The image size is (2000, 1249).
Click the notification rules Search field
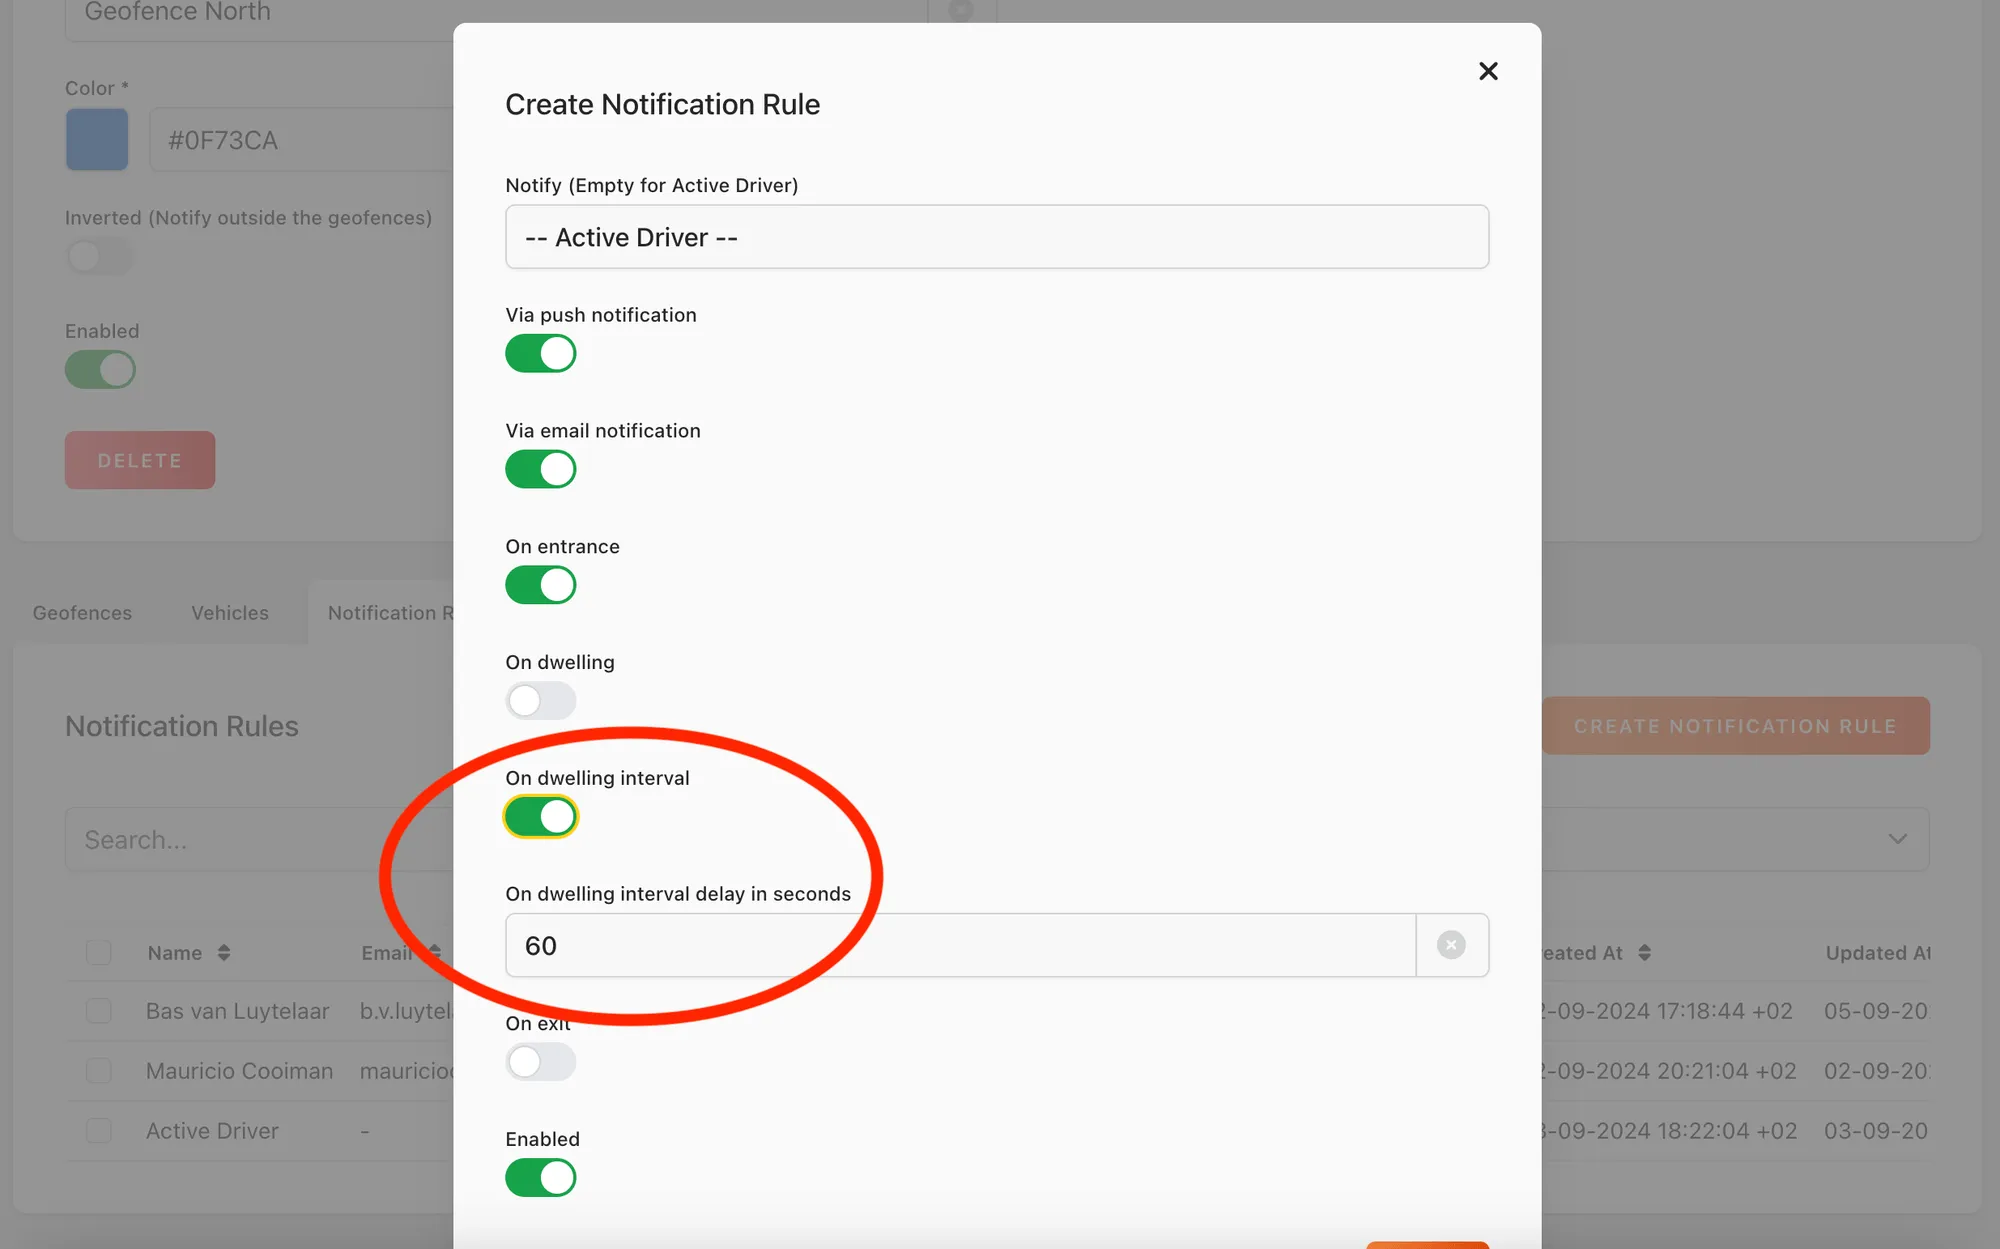pos(260,839)
